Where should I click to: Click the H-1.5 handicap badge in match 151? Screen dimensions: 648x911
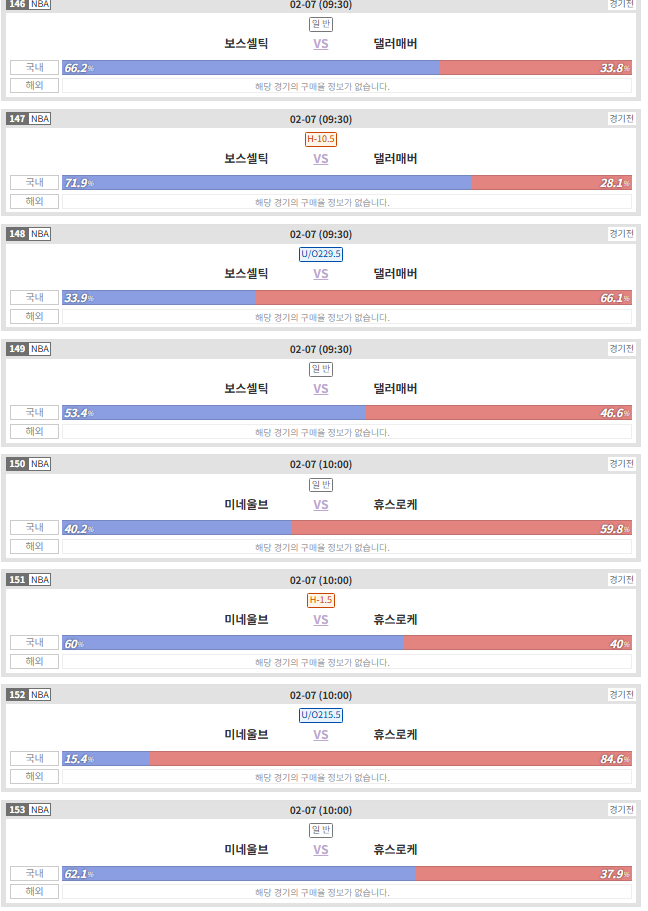[321, 600]
